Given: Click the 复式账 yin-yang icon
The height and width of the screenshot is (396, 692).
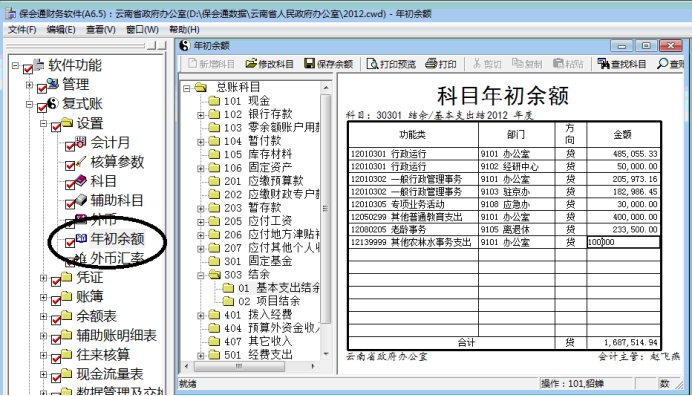Looking at the screenshot, I should coord(53,103).
